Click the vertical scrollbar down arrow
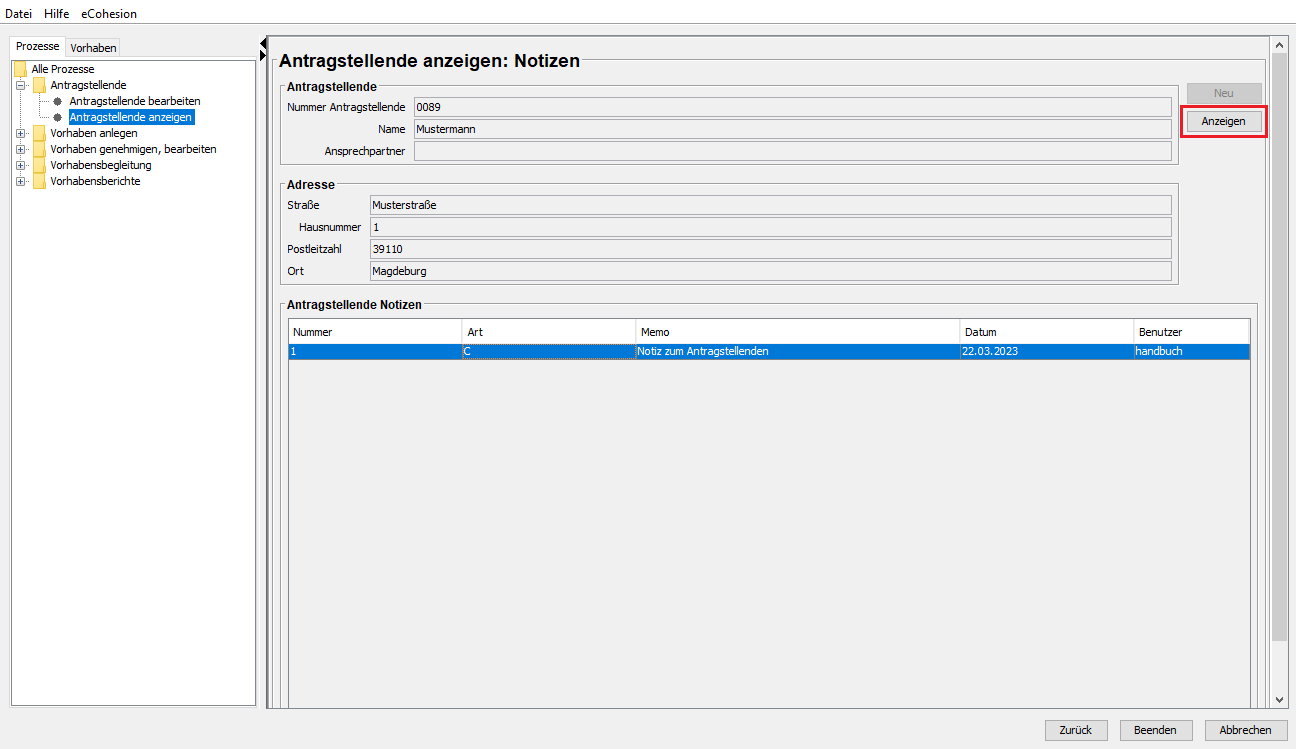The height and width of the screenshot is (749, 1296). tap(1279, 700)
